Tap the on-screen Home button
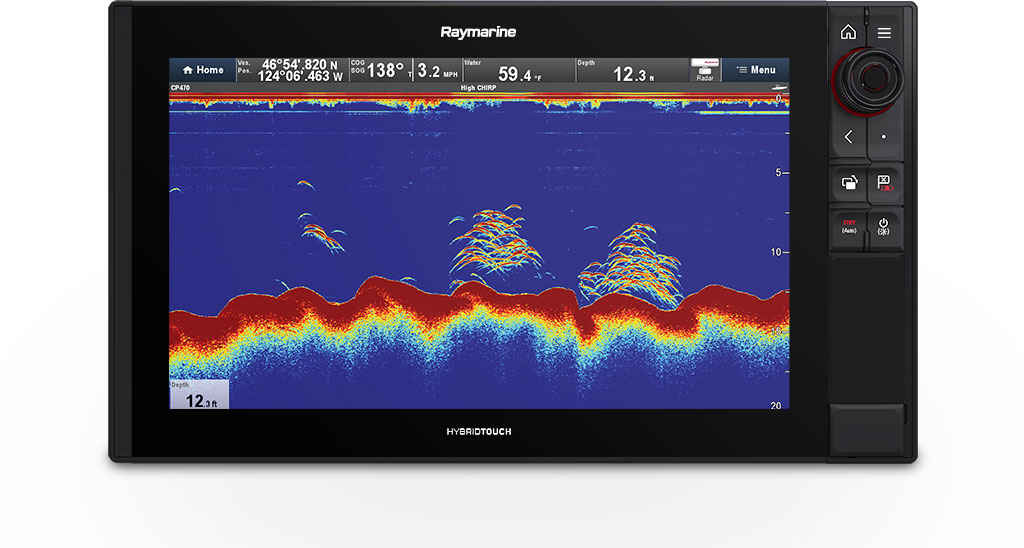Image resolution: width=1024 pixels, height=548 pixels. (x=202, y=70)
